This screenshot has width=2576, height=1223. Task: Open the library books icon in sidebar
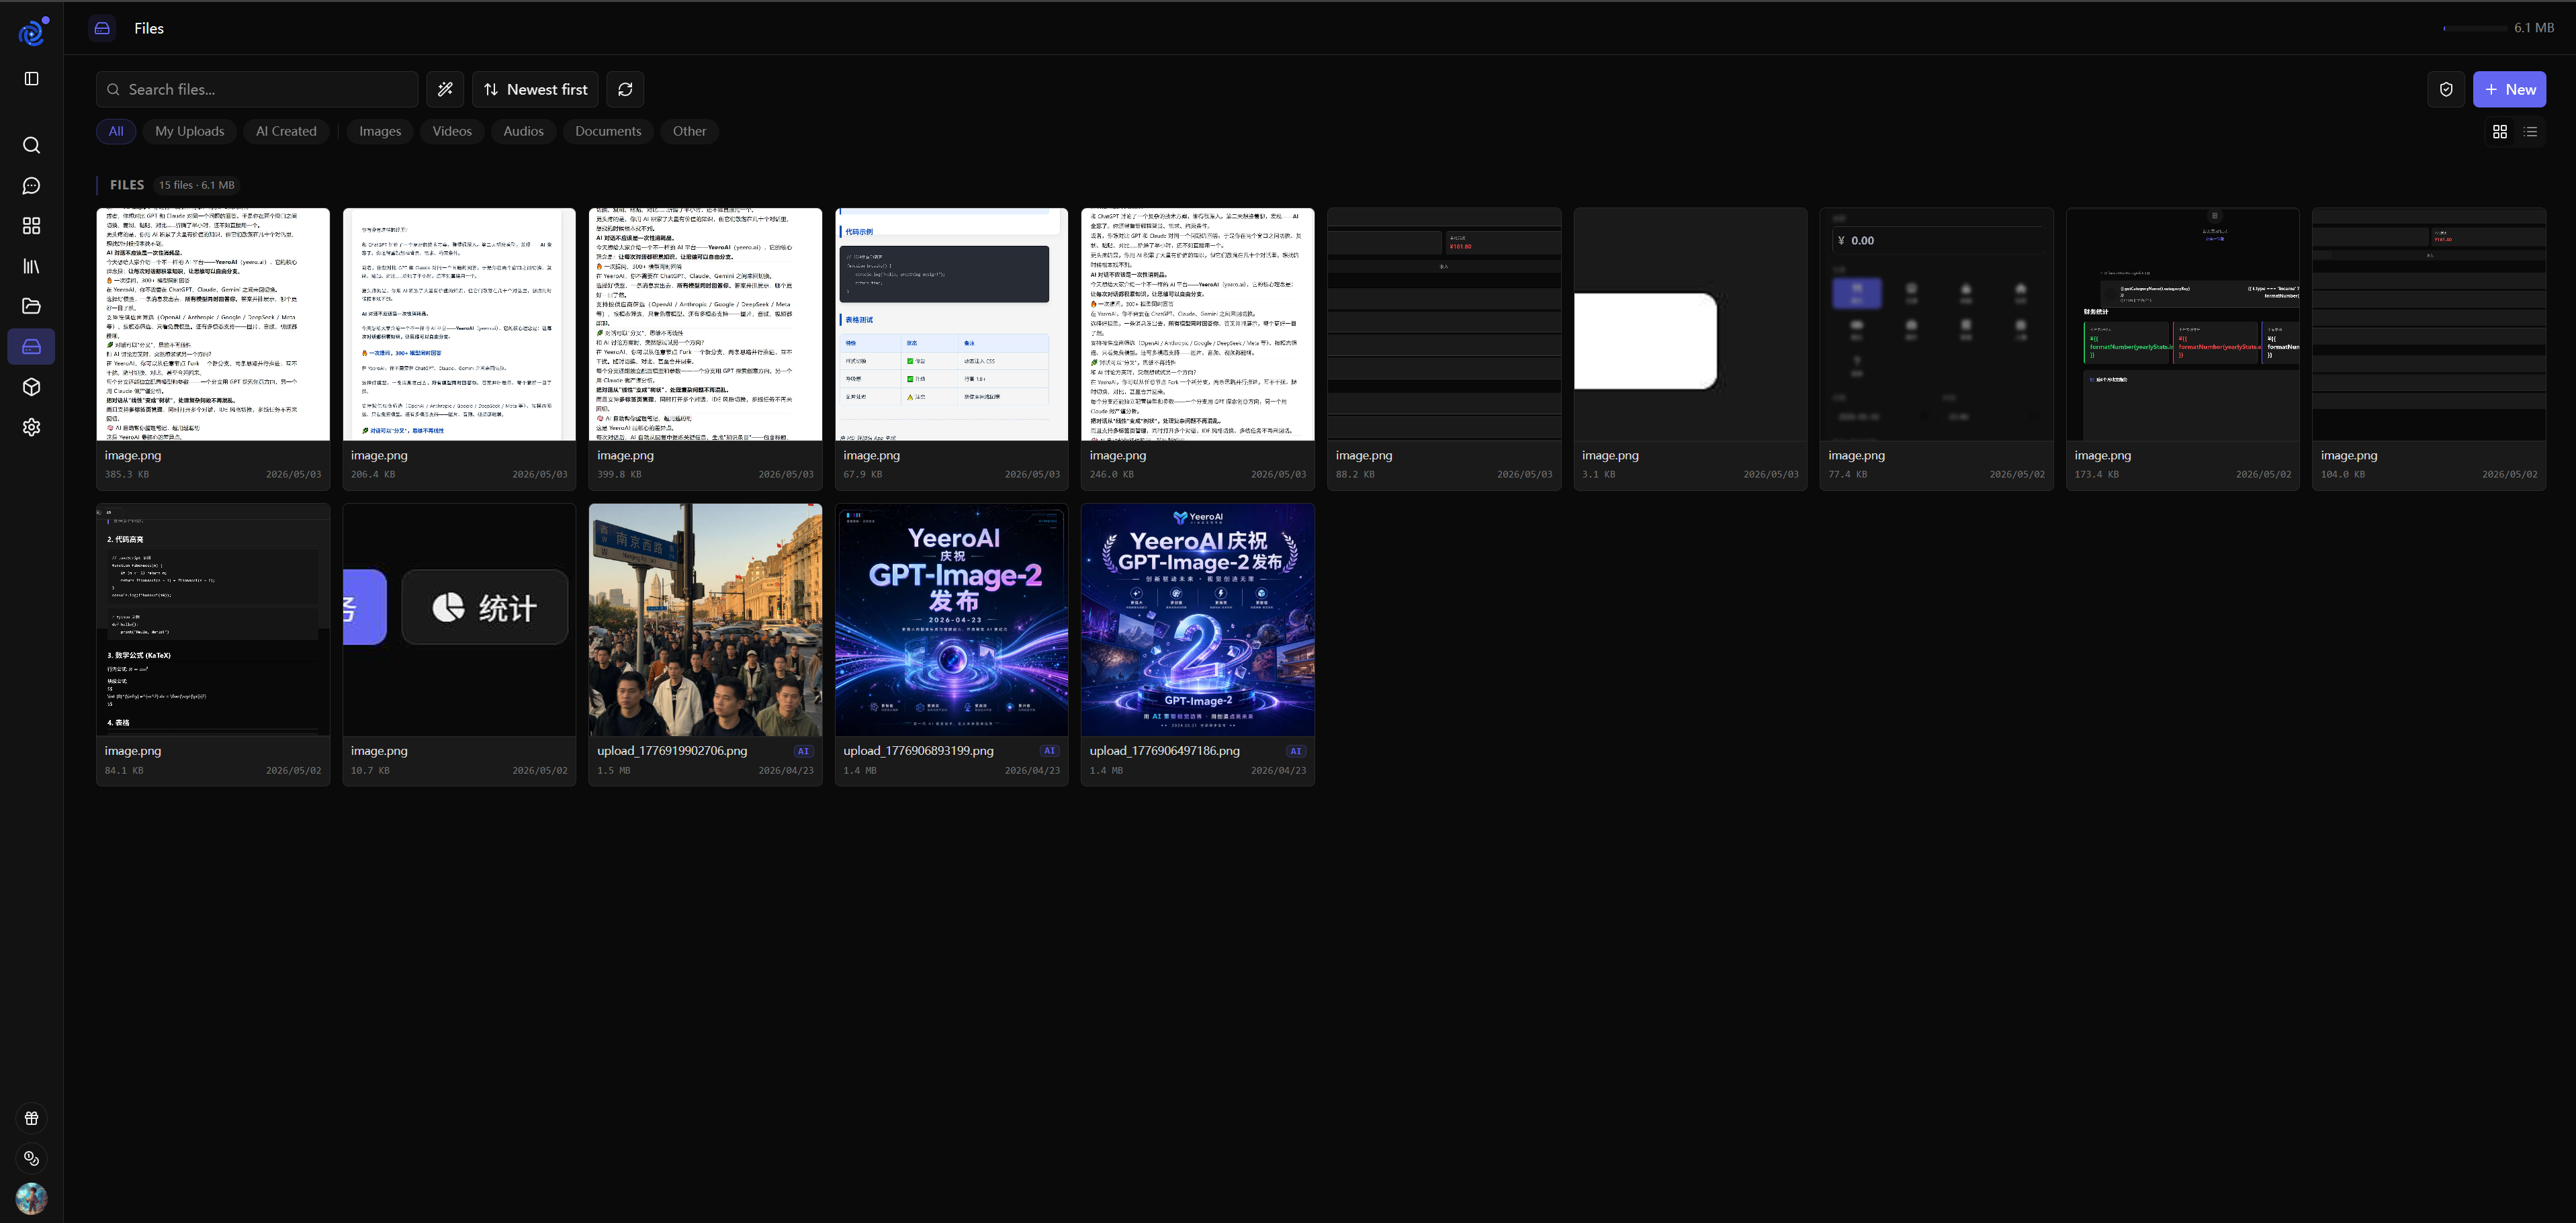pyautogui.click(x=31, y=266)
